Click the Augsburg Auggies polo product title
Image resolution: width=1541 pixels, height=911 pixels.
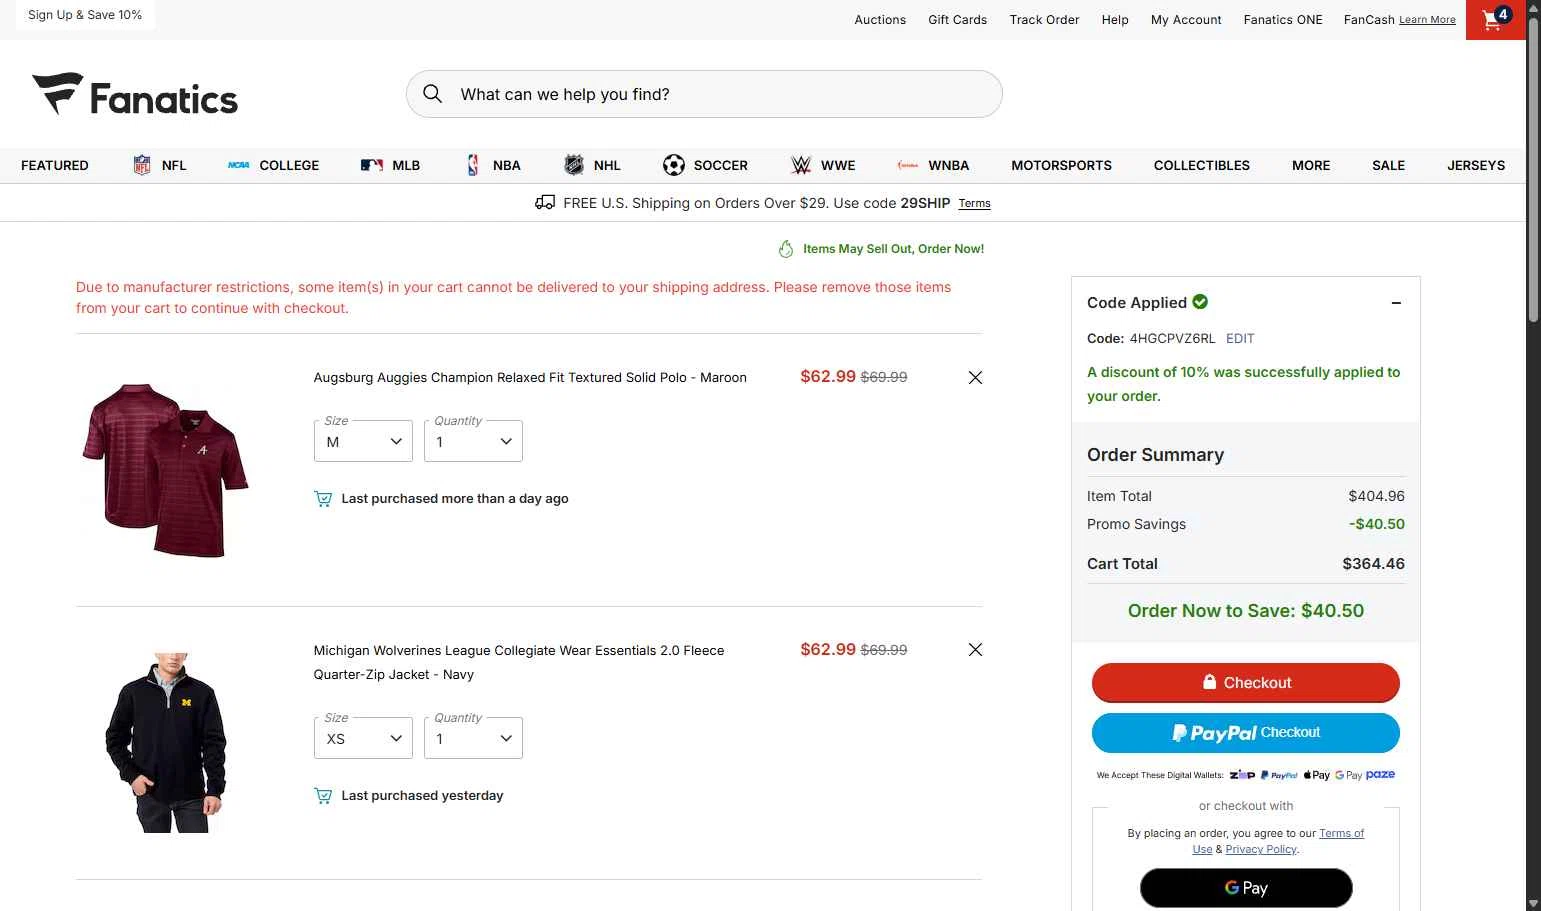click(x=530, y=377)
